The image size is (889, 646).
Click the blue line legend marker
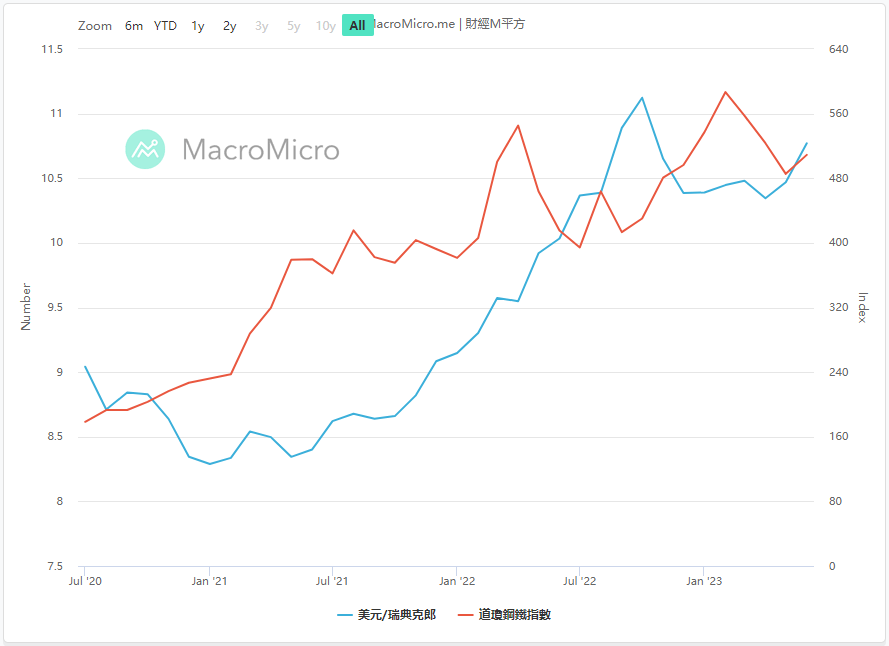pos(345,615)
